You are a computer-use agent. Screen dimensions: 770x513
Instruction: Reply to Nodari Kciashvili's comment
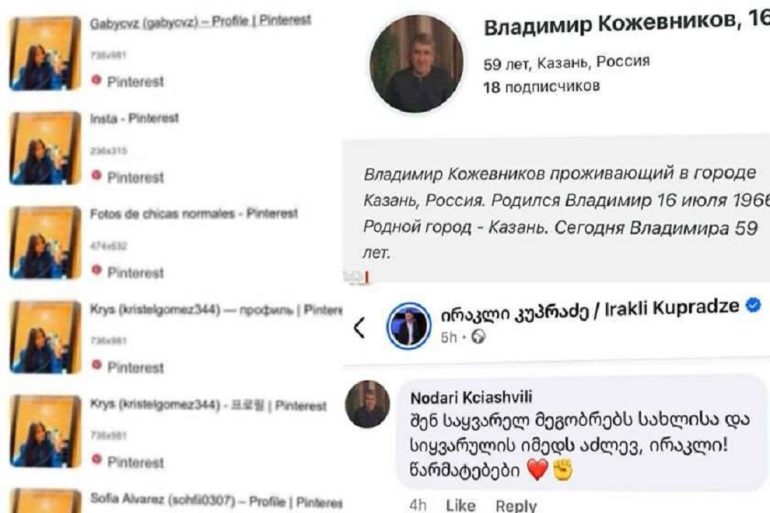click(516, 506)
